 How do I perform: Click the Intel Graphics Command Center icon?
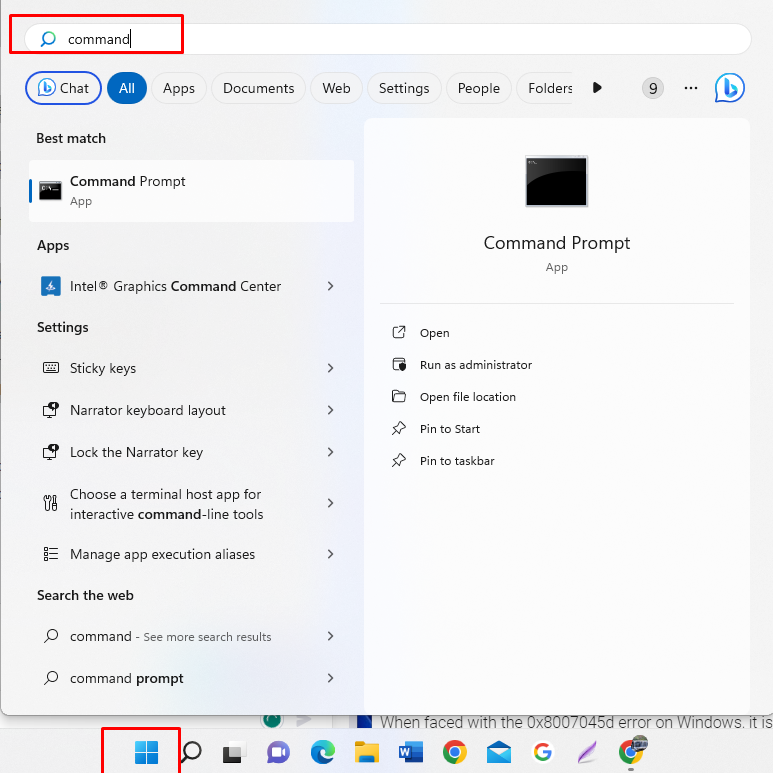click(51, 286)
